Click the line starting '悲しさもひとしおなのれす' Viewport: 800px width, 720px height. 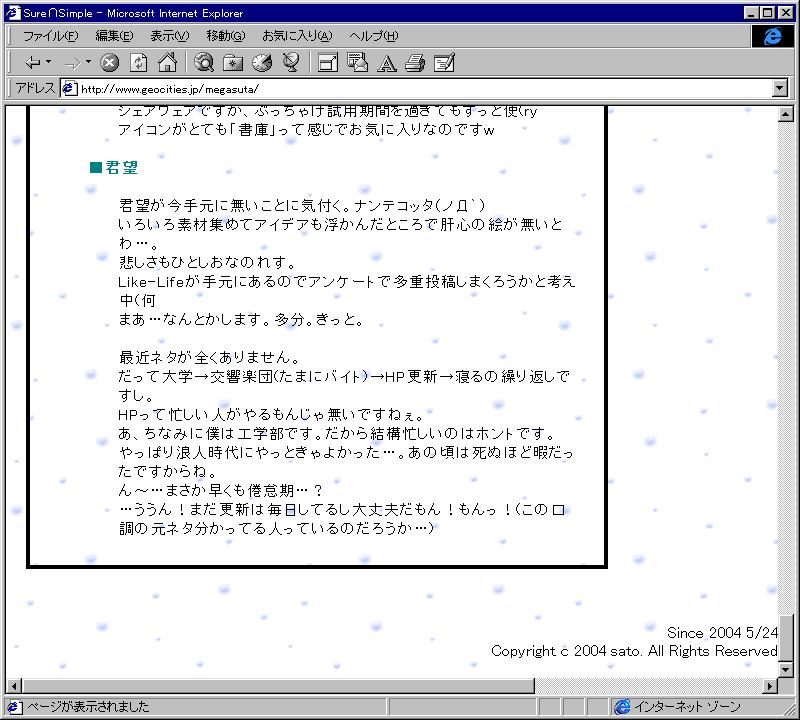click(x=207, y=262)
